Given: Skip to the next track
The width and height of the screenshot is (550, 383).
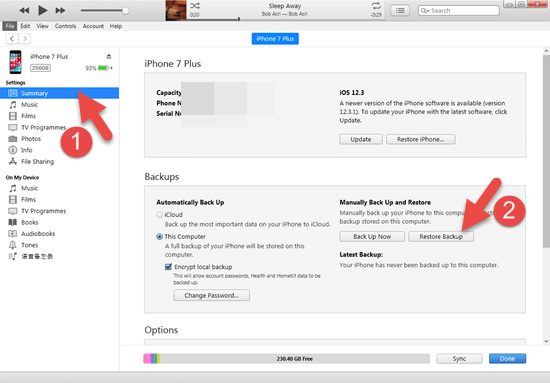Looking at the screenshot, I should (60, 11).
